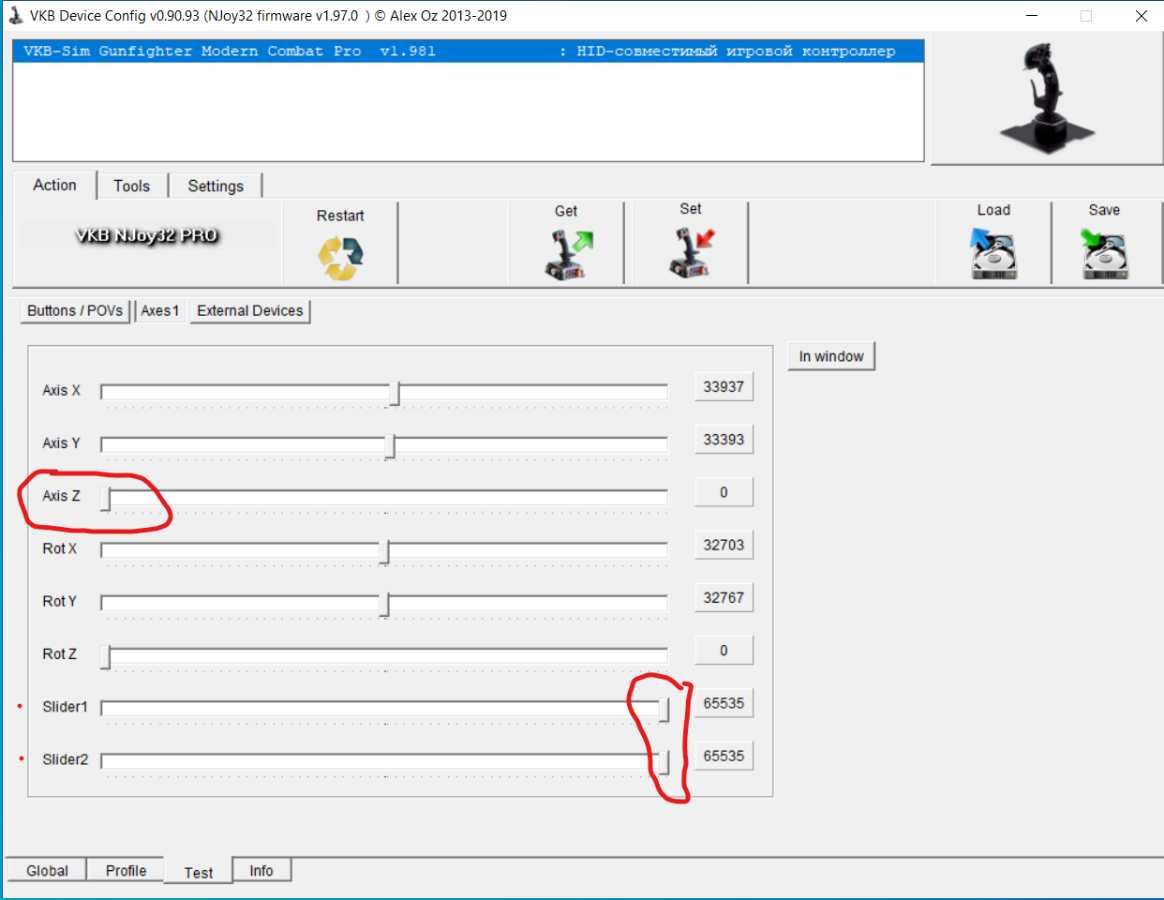Click the Save hard-drive icon
The image size is (1164, 900).
pyautogui.click(x=1105, y=254)
